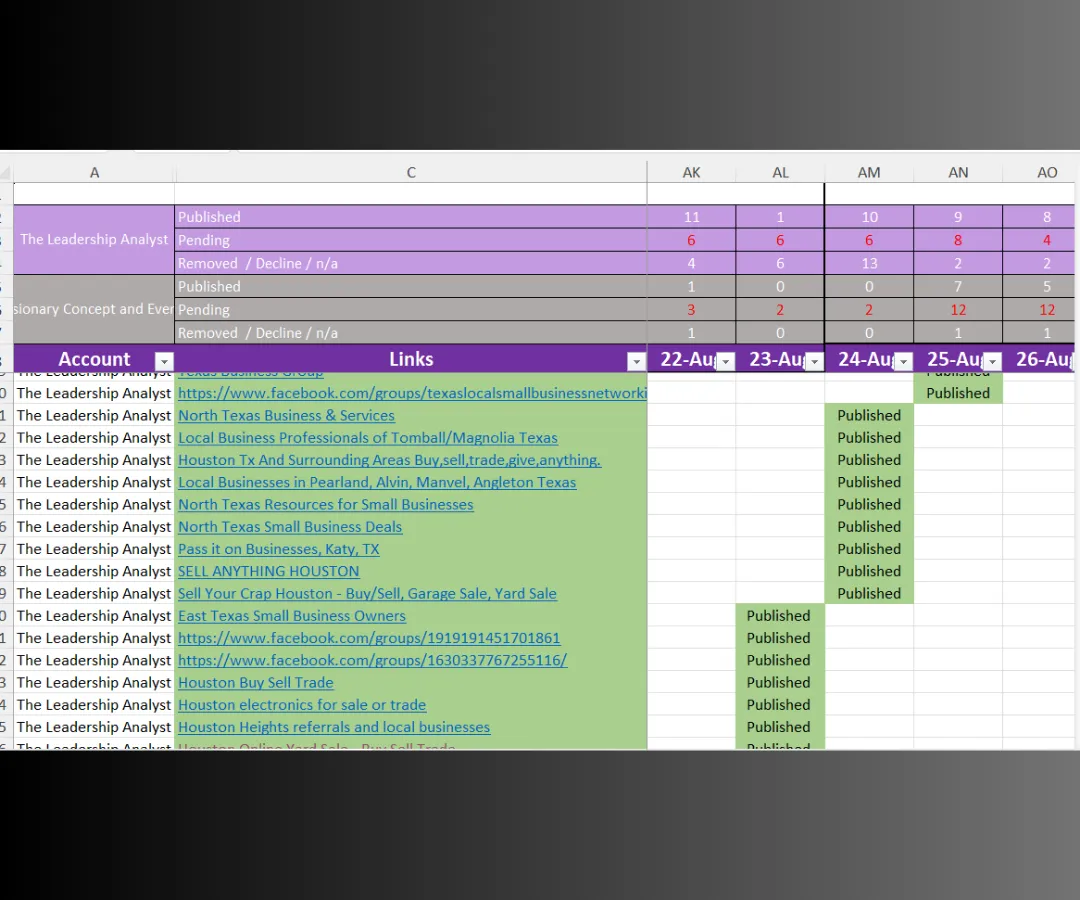
Task: Select The Leadership Analyst purple summary cell
Action: 94,240
